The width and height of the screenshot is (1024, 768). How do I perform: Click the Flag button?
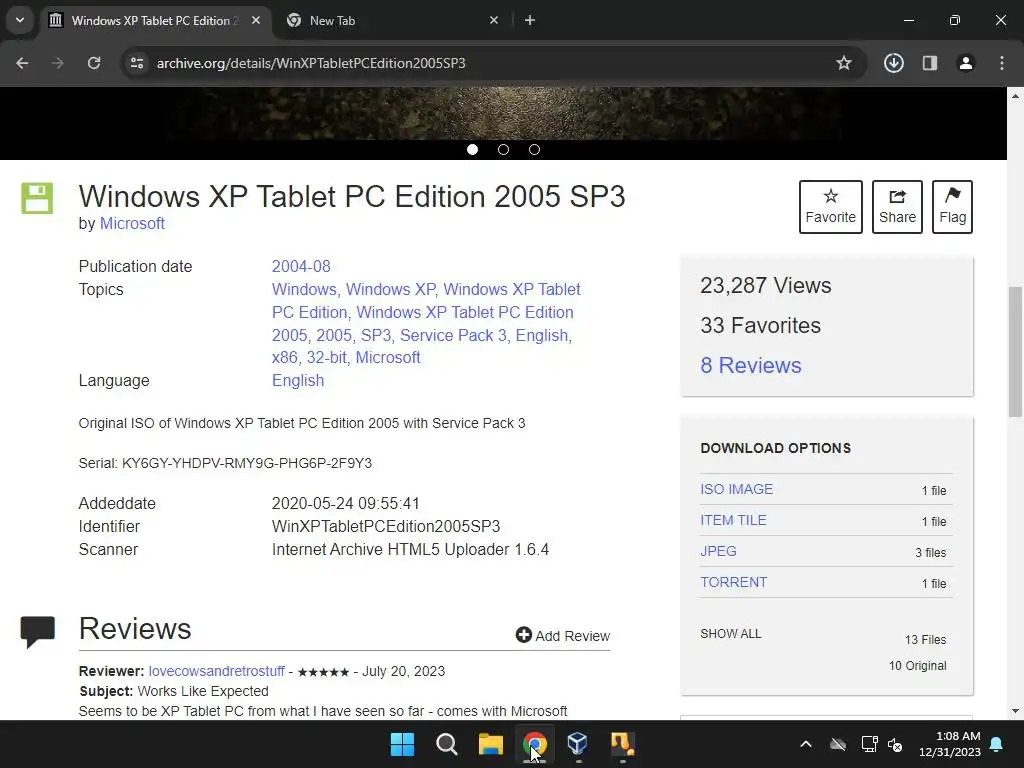(952, 207)
